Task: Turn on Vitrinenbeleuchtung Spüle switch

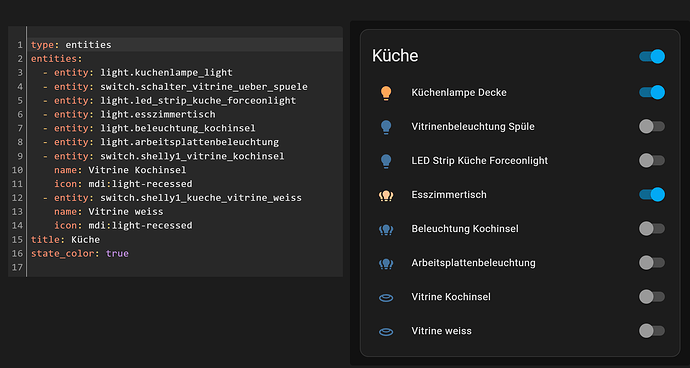Action: click(652, 127)
